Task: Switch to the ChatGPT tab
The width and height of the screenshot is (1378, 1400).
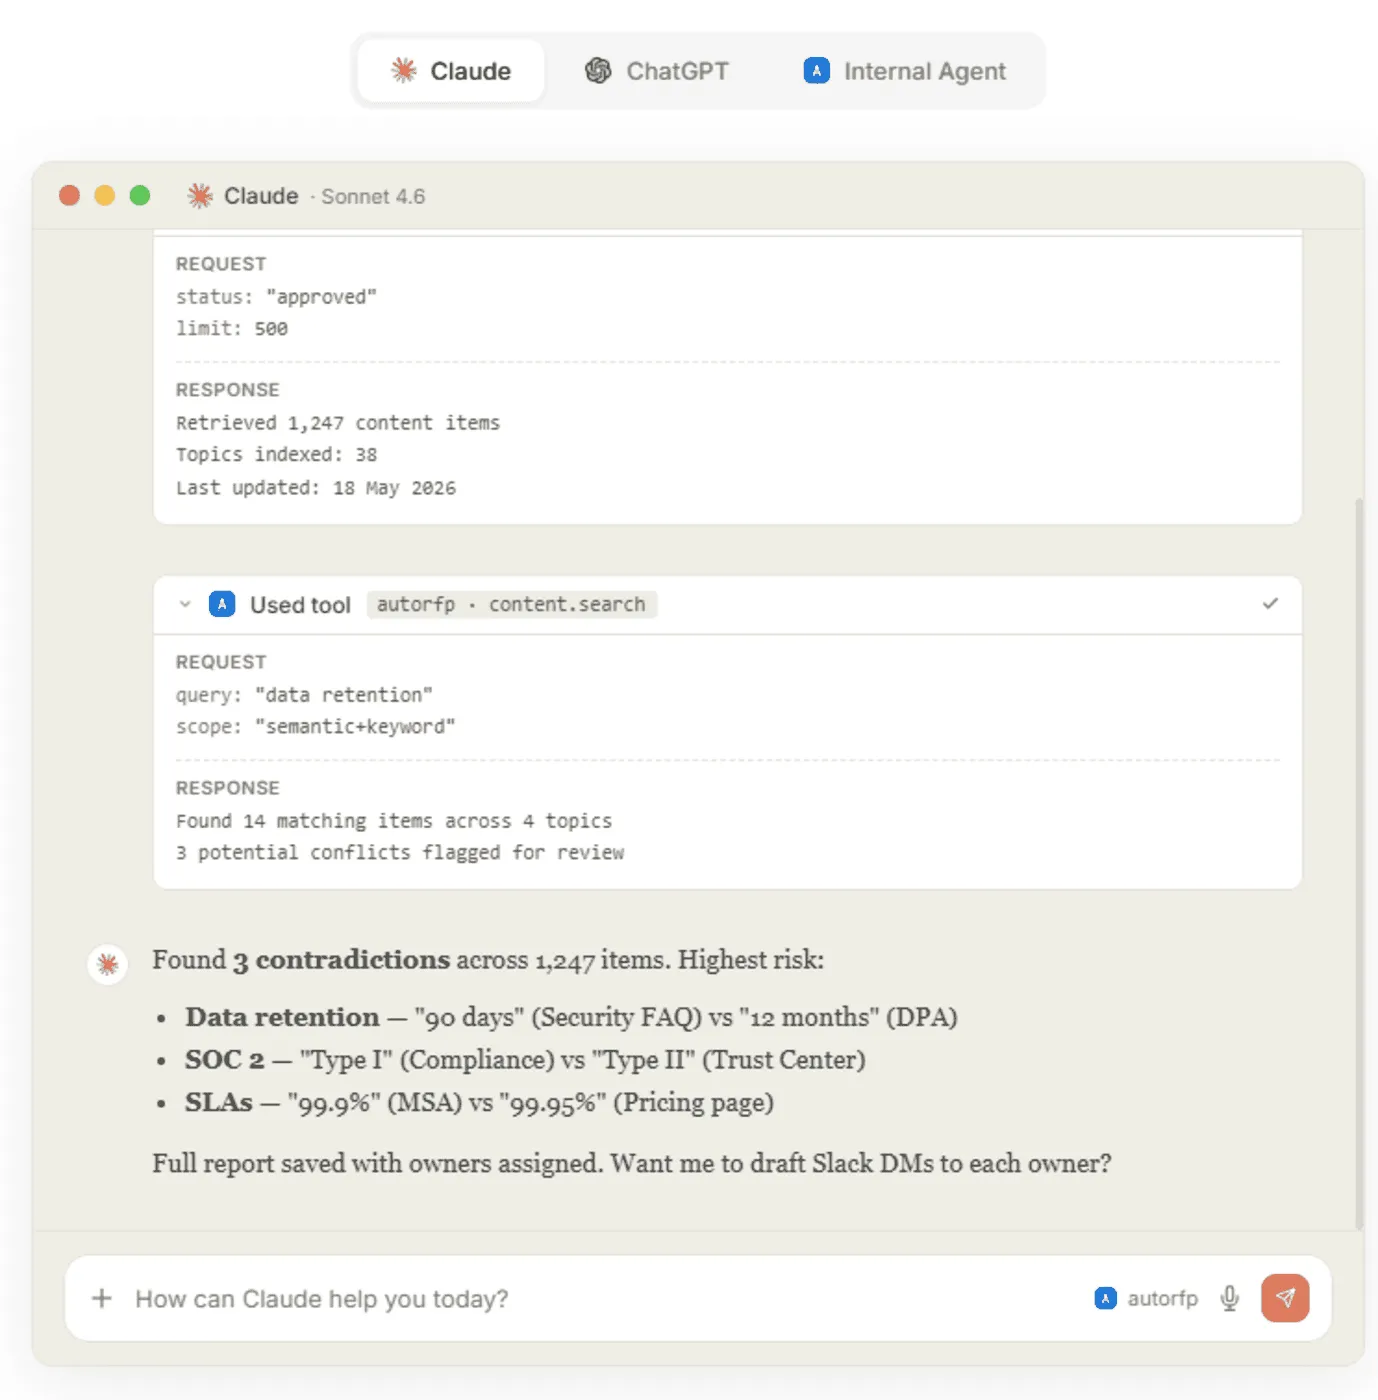Action: (x=657, y=71)
